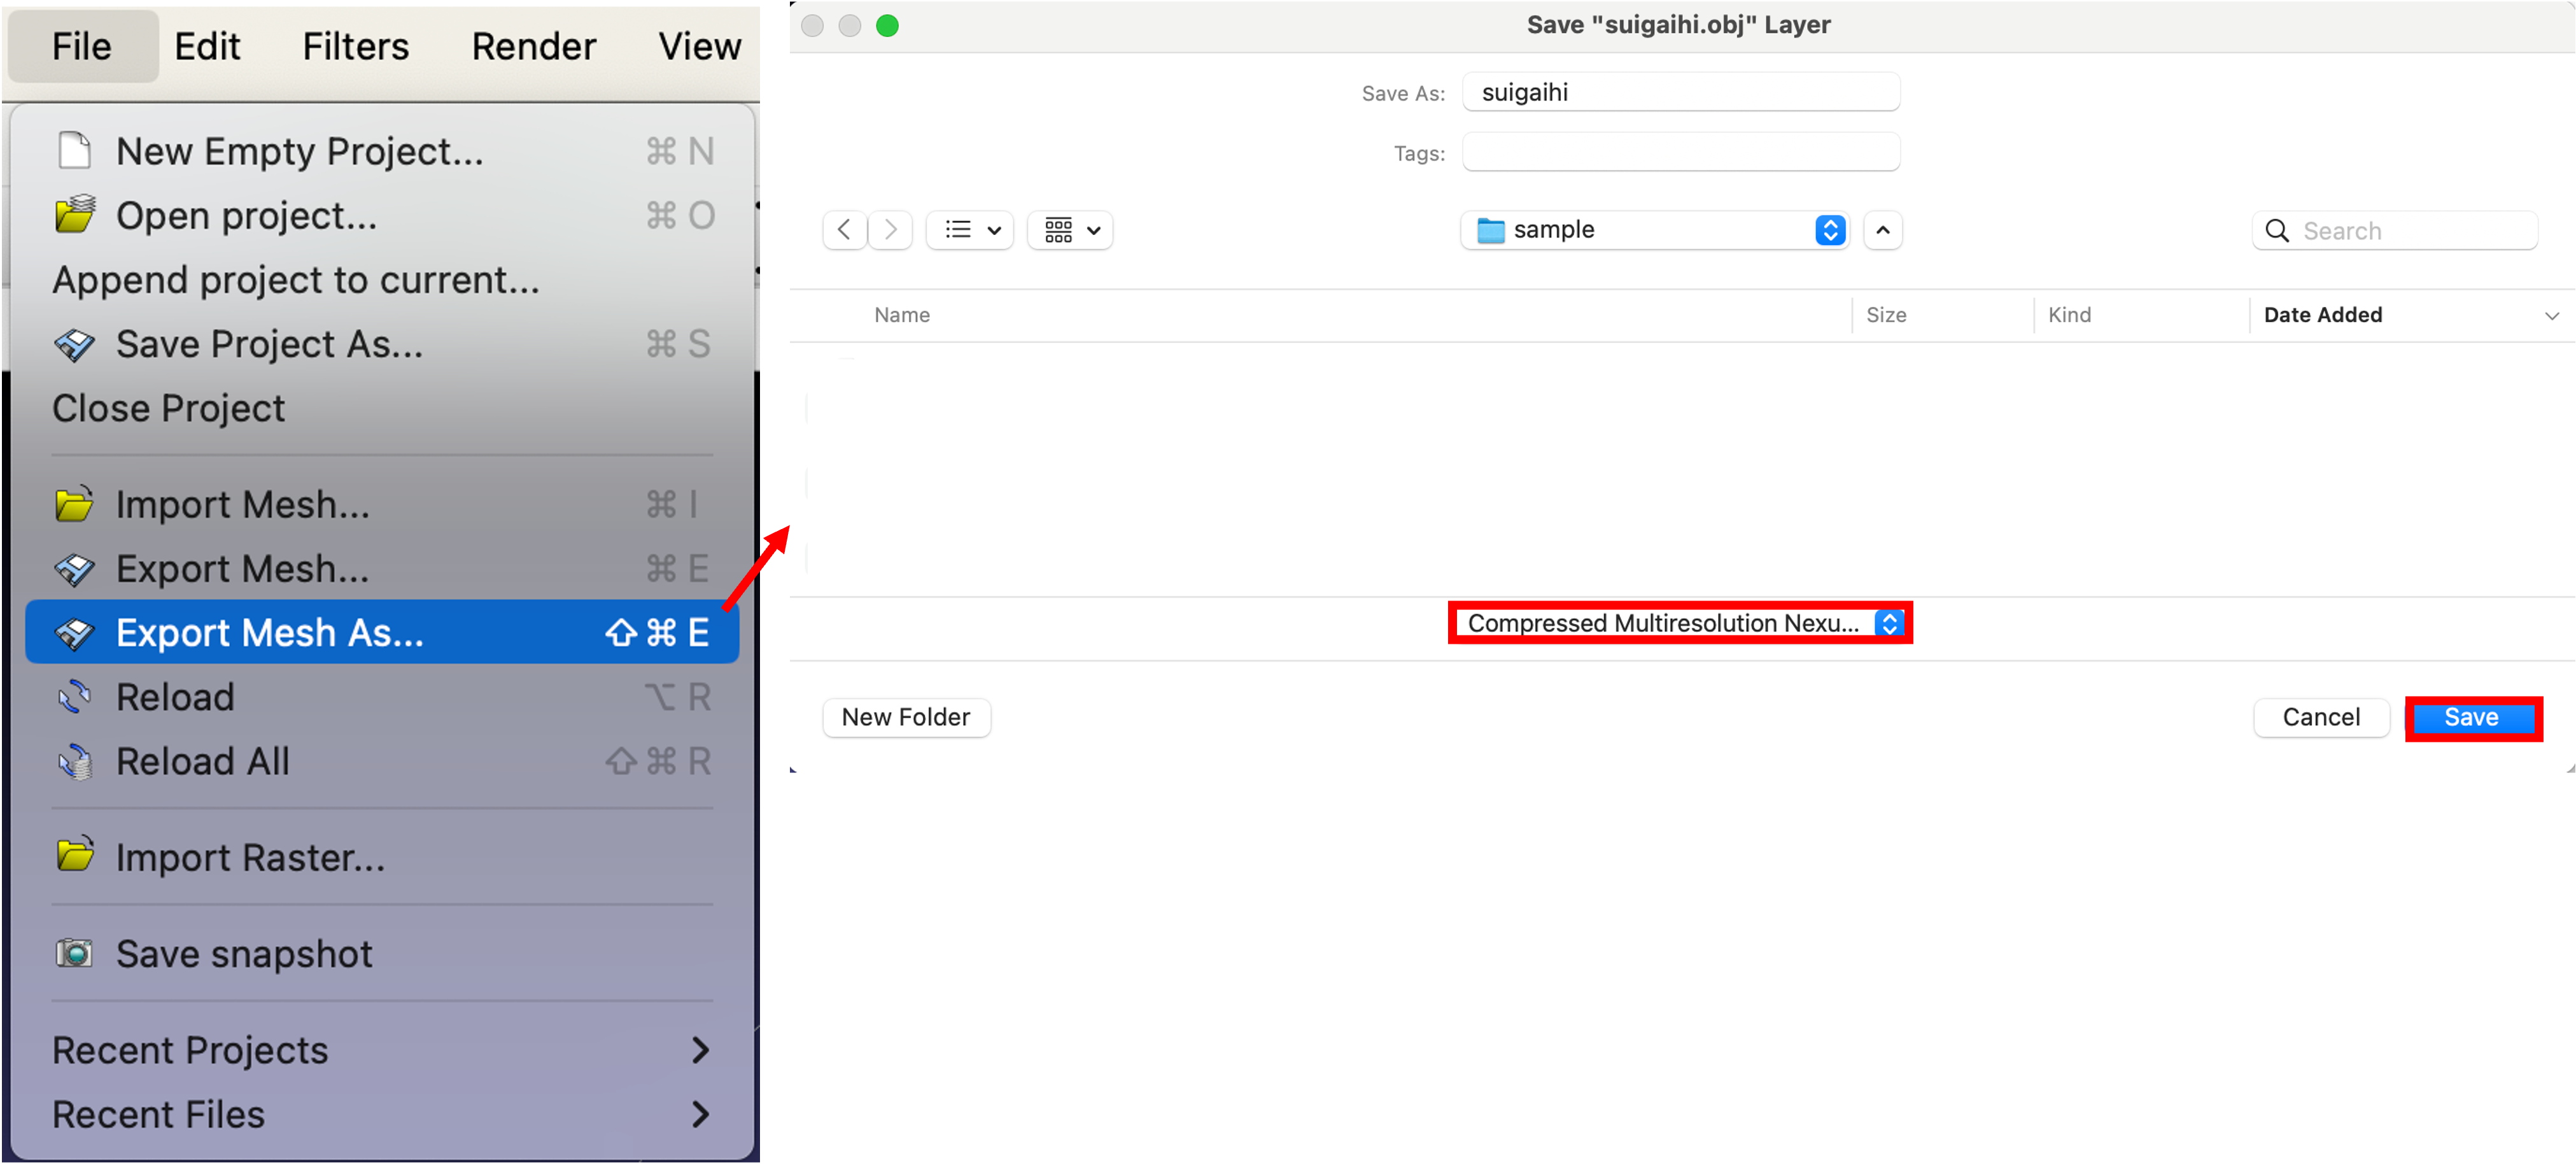Select Close Project menu entry

click(x=382, y=408)
